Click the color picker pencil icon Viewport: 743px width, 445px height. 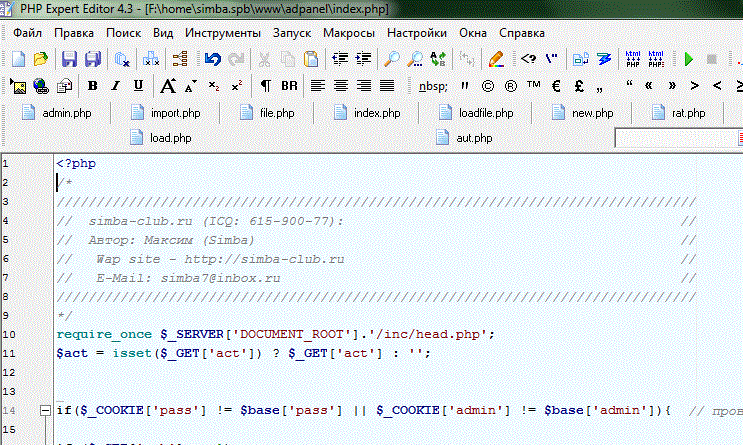495,59
